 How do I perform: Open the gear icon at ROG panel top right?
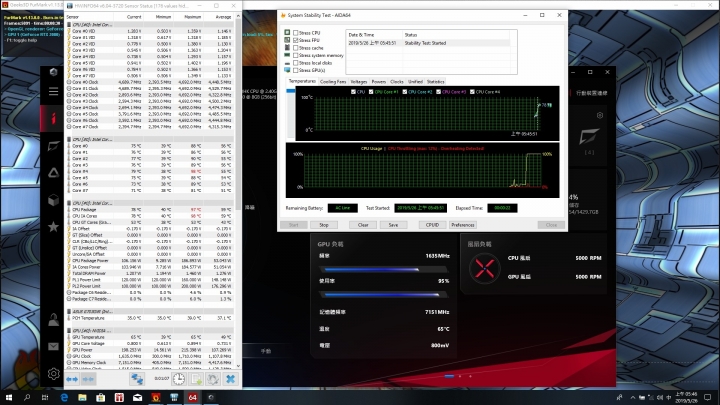coord(600,115)
